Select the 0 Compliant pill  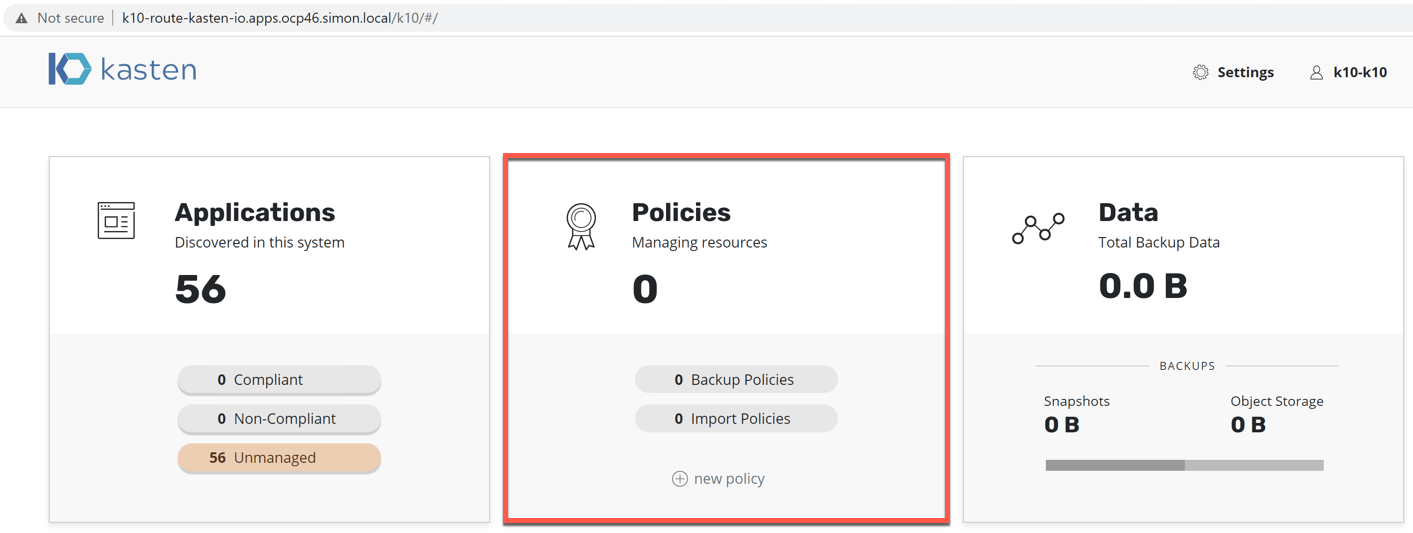point(279,380)
